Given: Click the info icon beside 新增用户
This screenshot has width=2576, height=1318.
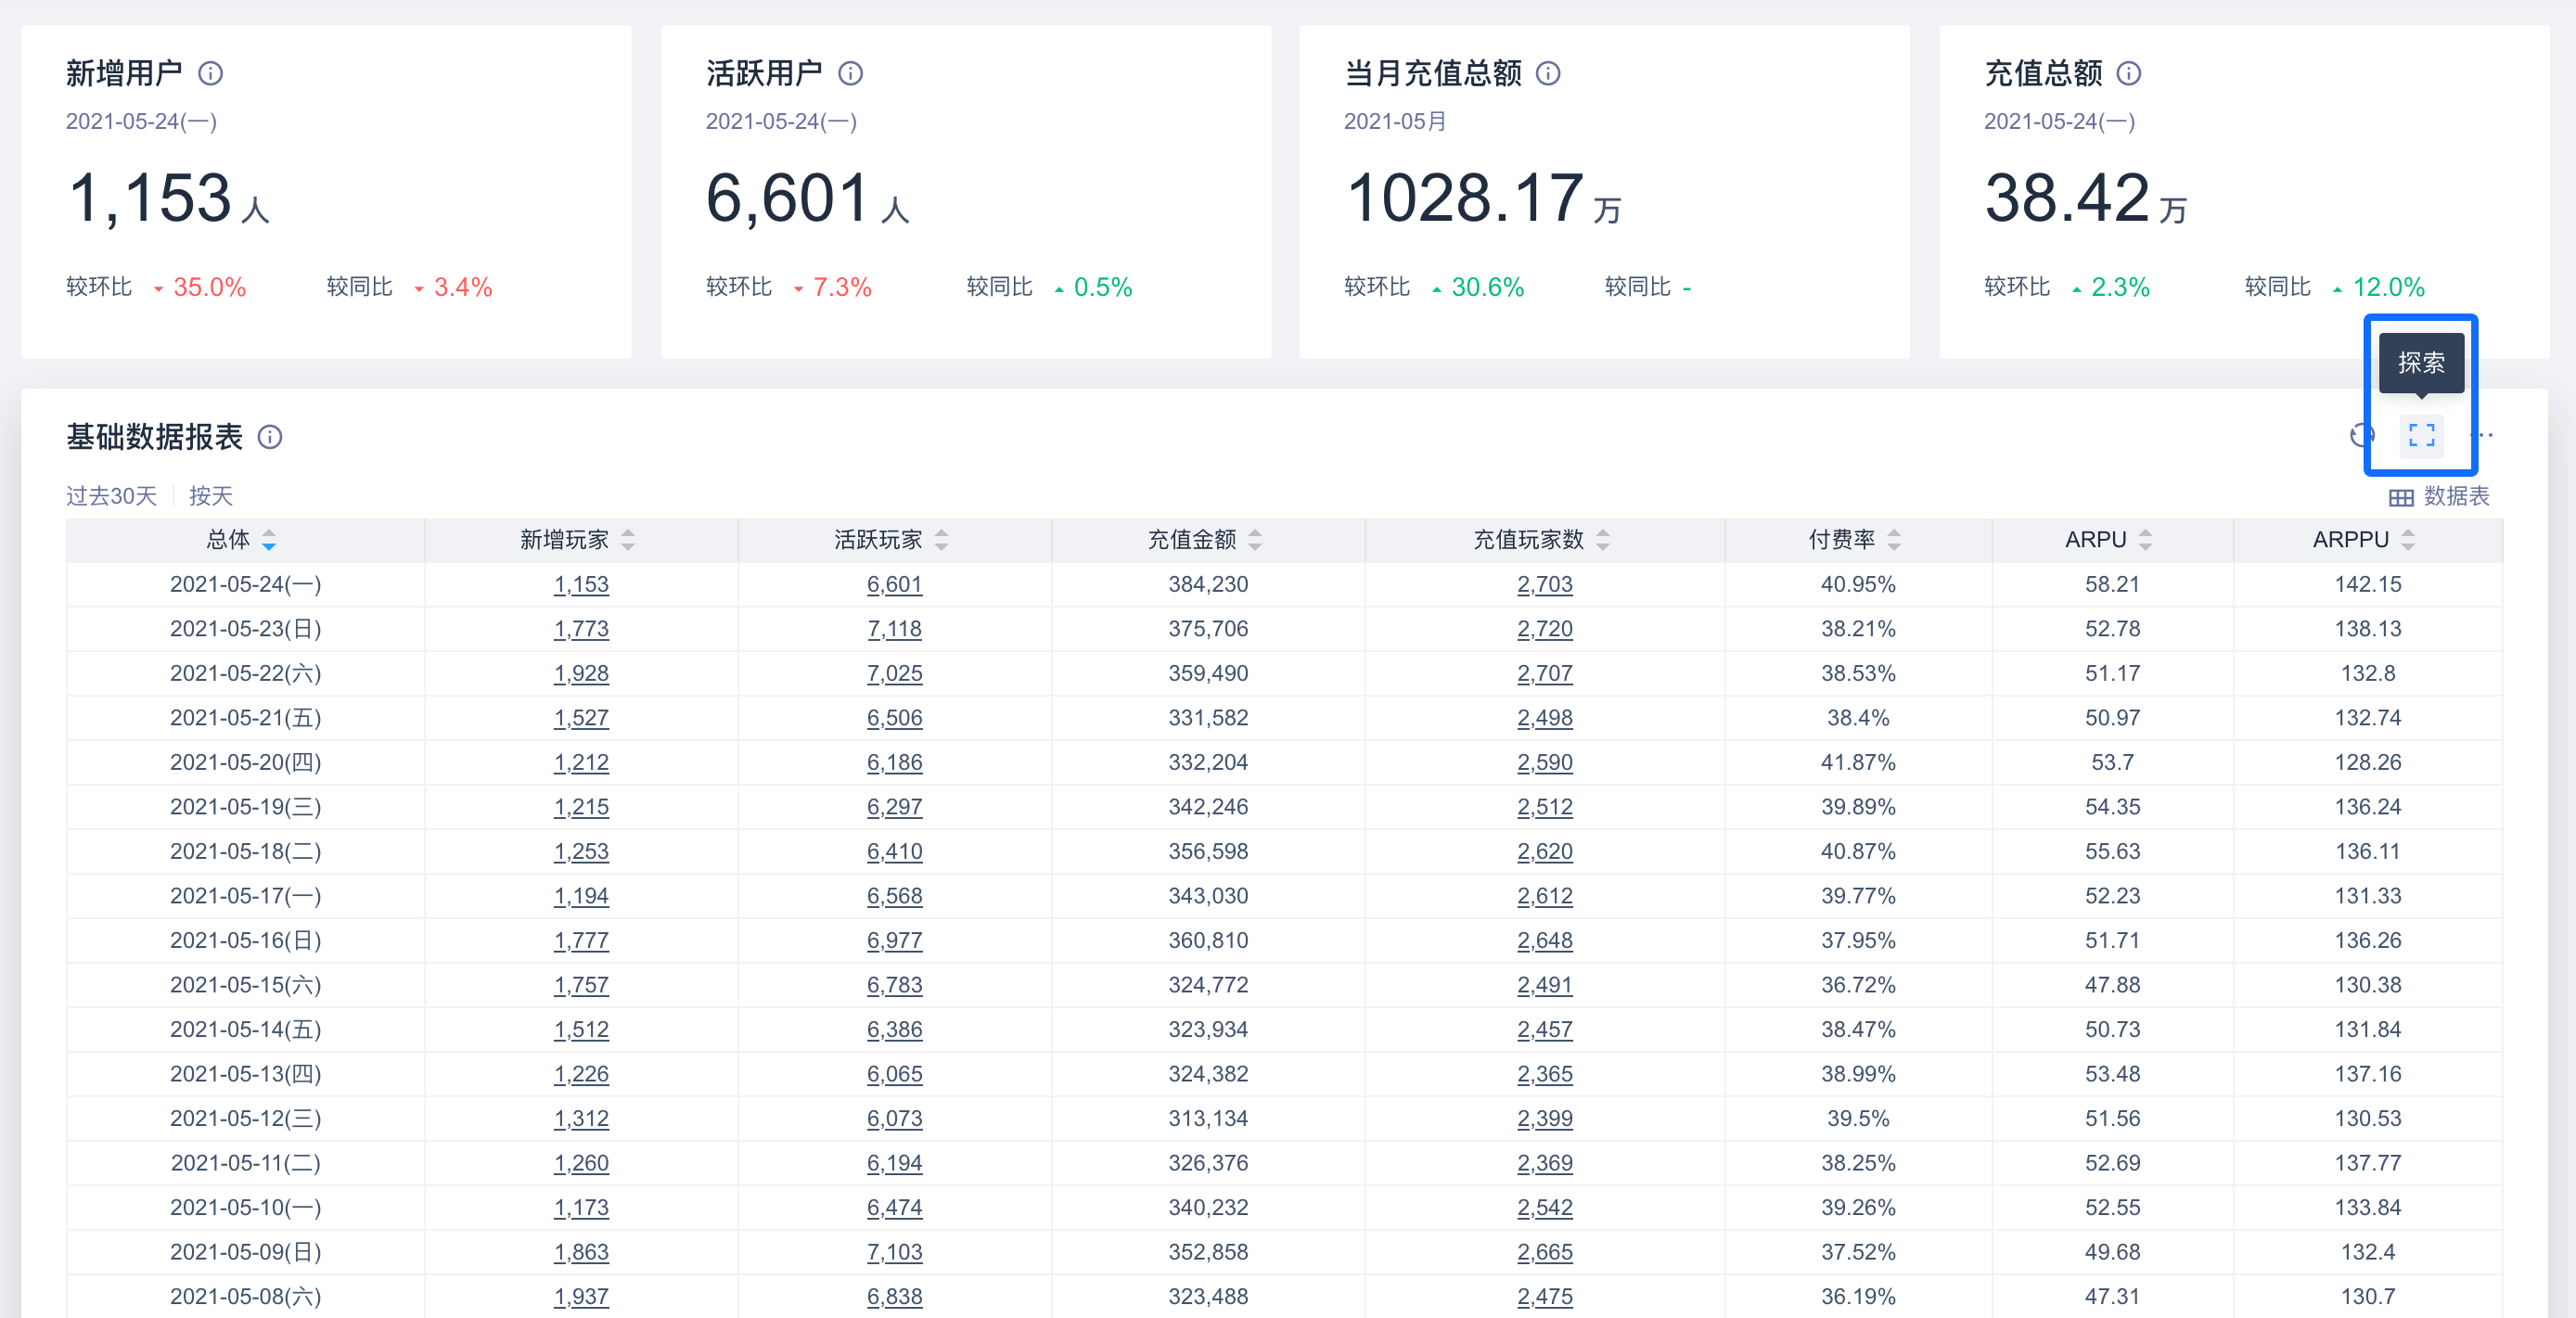Looking at the screenshot, I should 210,73.
